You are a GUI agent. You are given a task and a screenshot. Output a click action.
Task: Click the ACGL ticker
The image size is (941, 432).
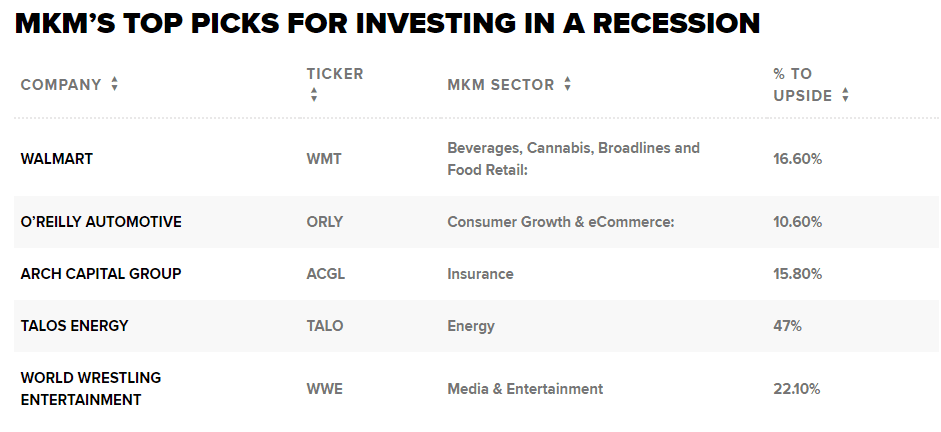click(326, 274)
